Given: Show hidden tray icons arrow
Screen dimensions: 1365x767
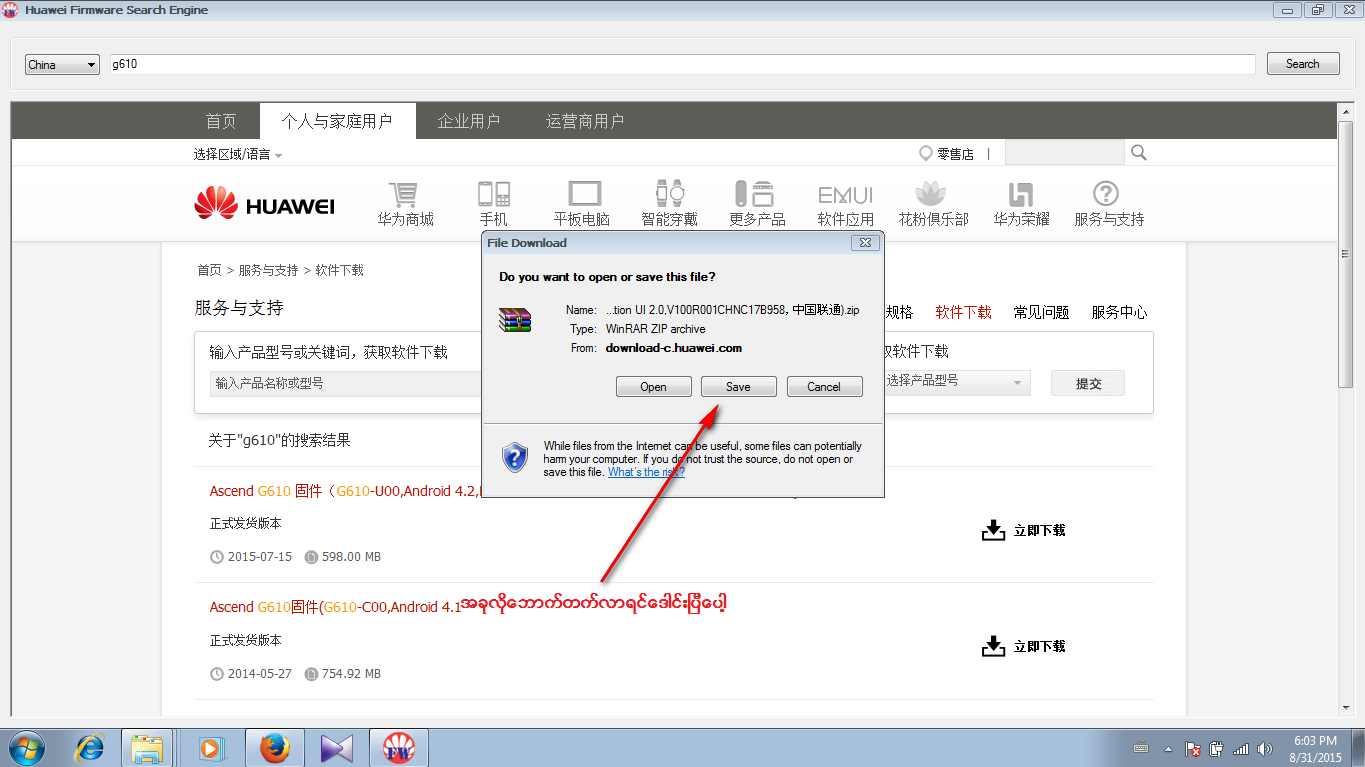Looking at the screenshot, I should pos(1168,748).
